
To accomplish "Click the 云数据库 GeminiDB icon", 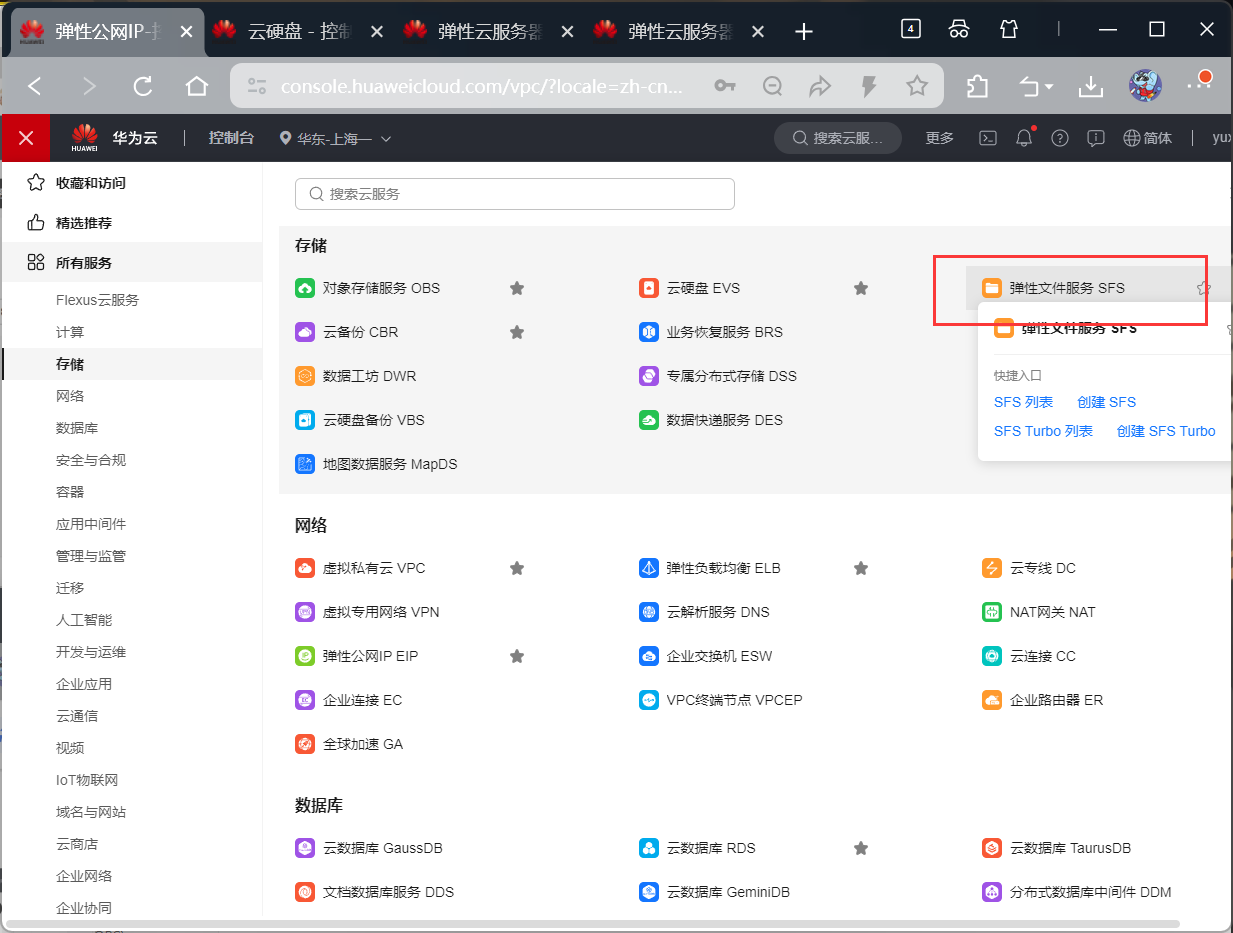I will click(649, 892).
